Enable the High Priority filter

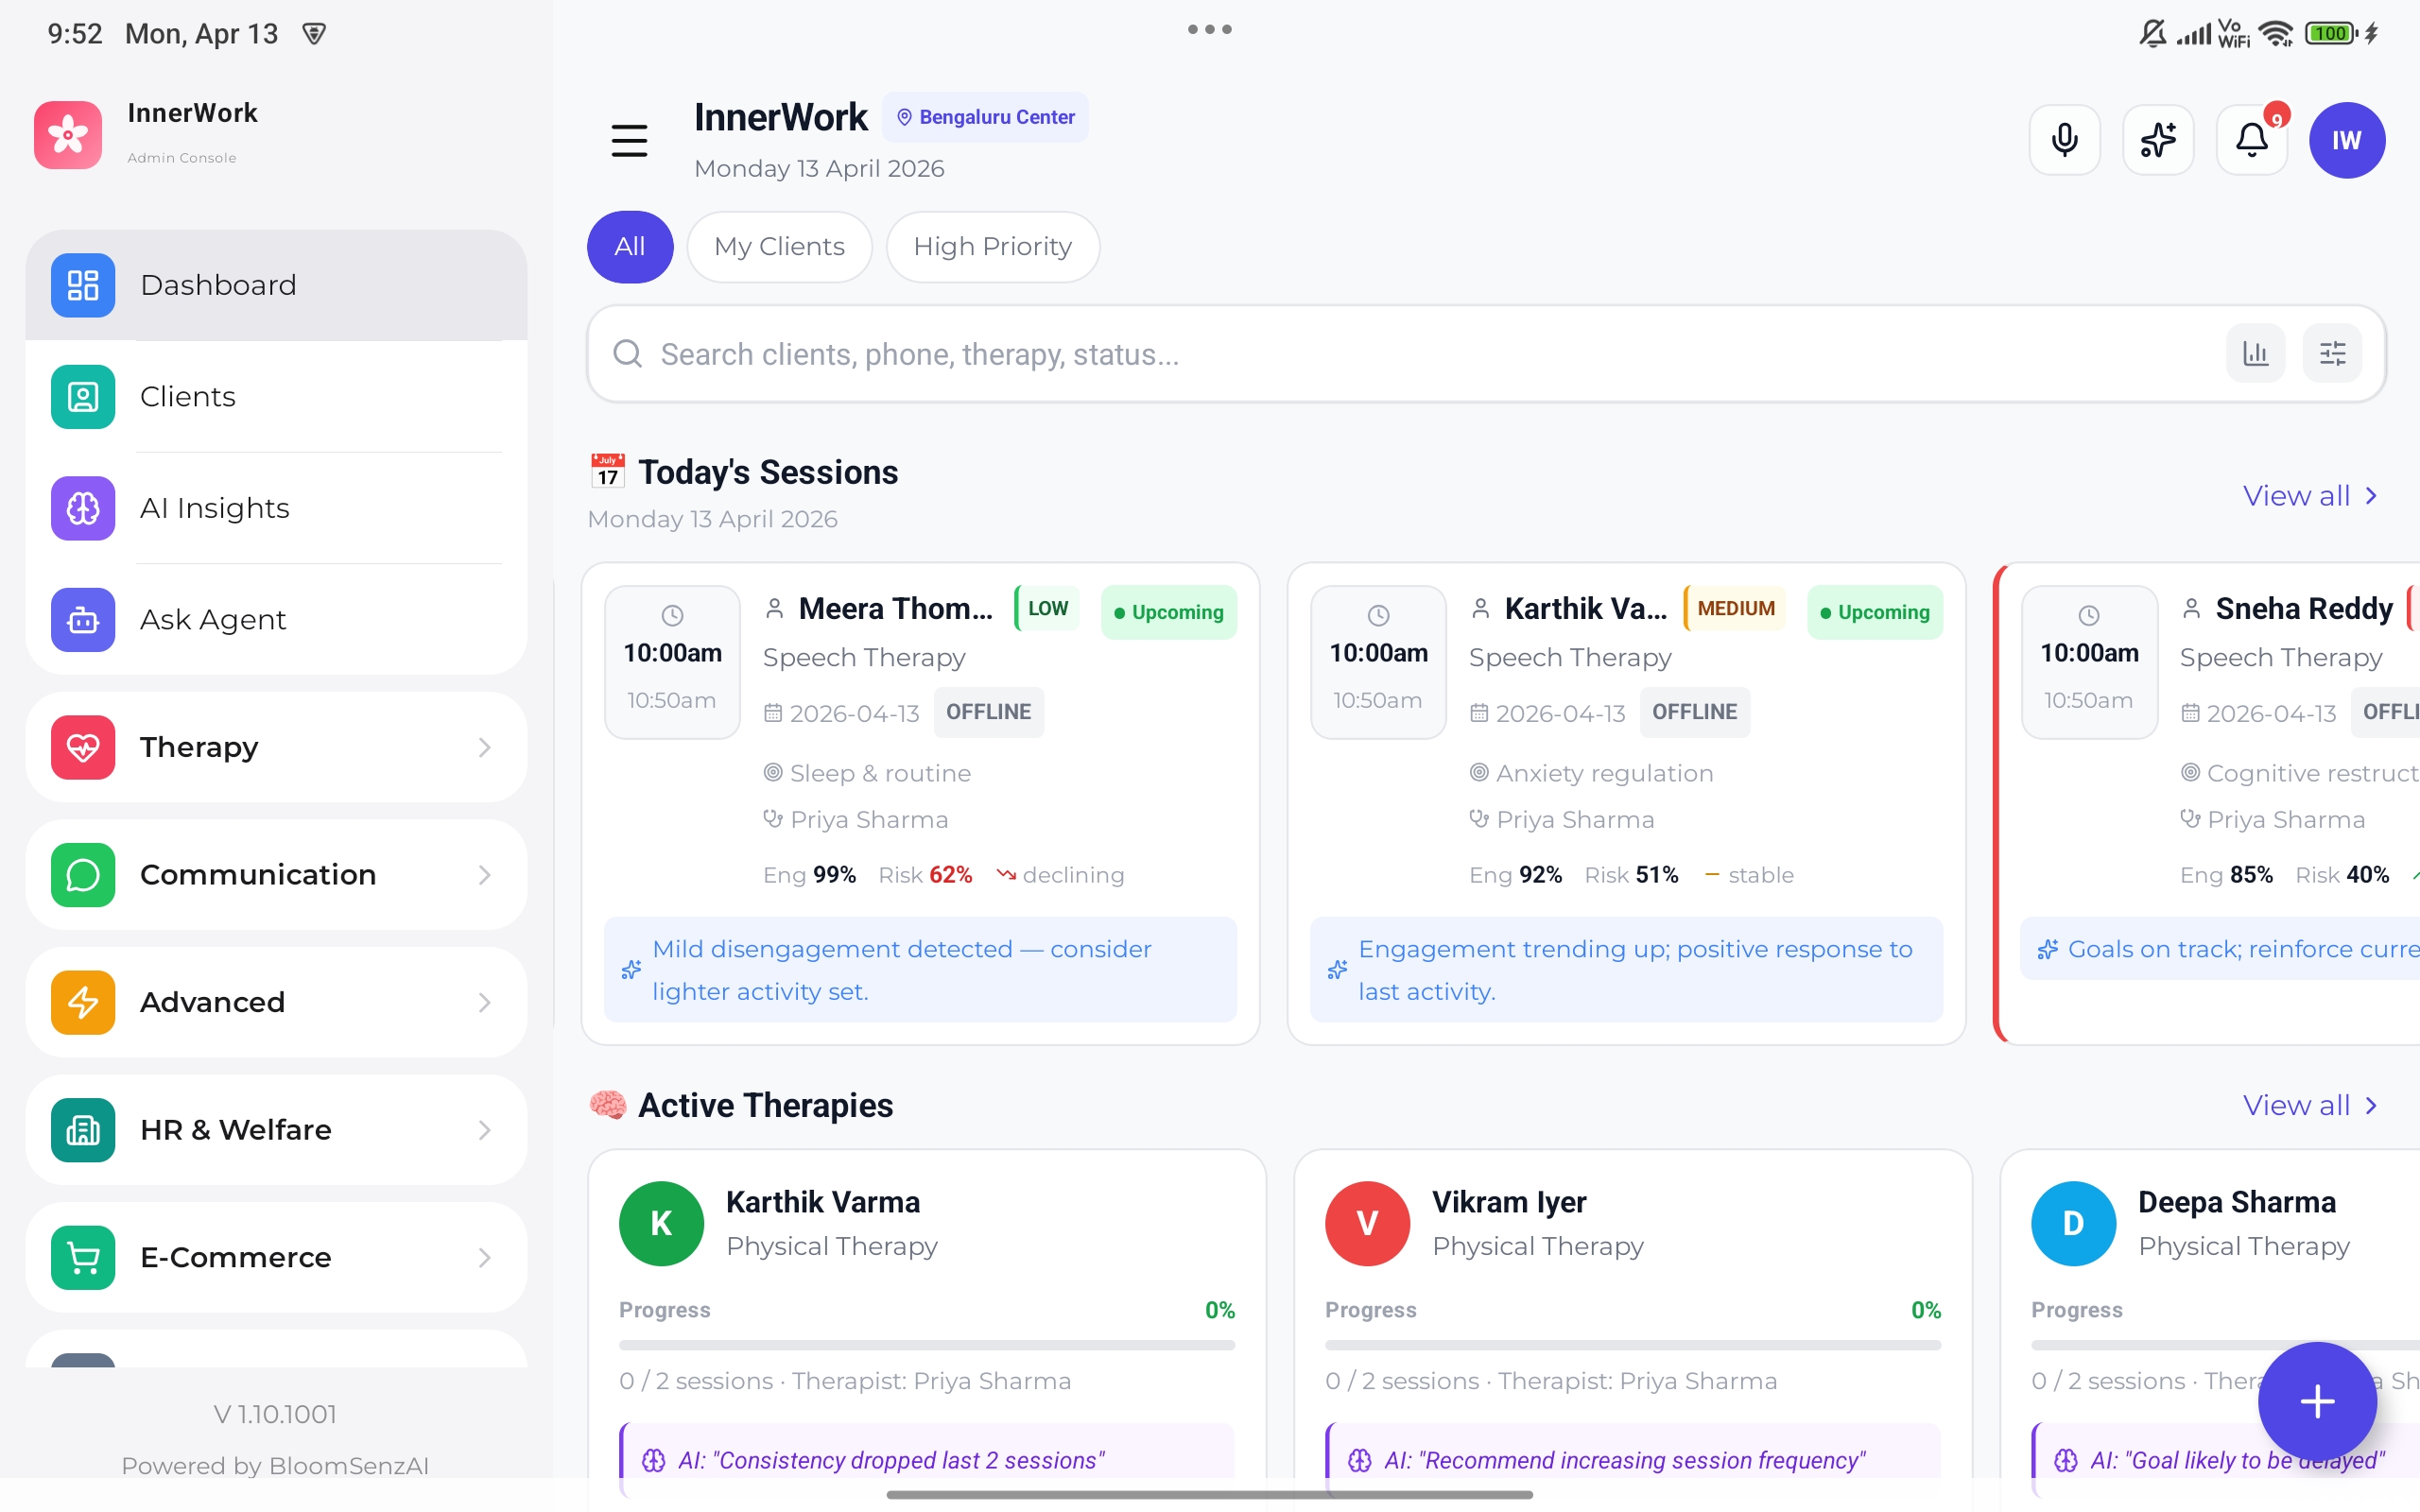(992, 246)
